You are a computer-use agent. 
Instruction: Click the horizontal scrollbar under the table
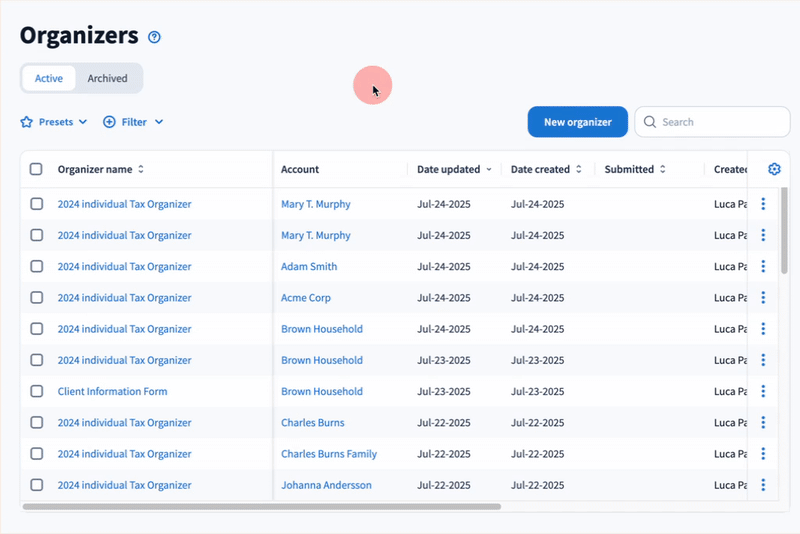260,507
